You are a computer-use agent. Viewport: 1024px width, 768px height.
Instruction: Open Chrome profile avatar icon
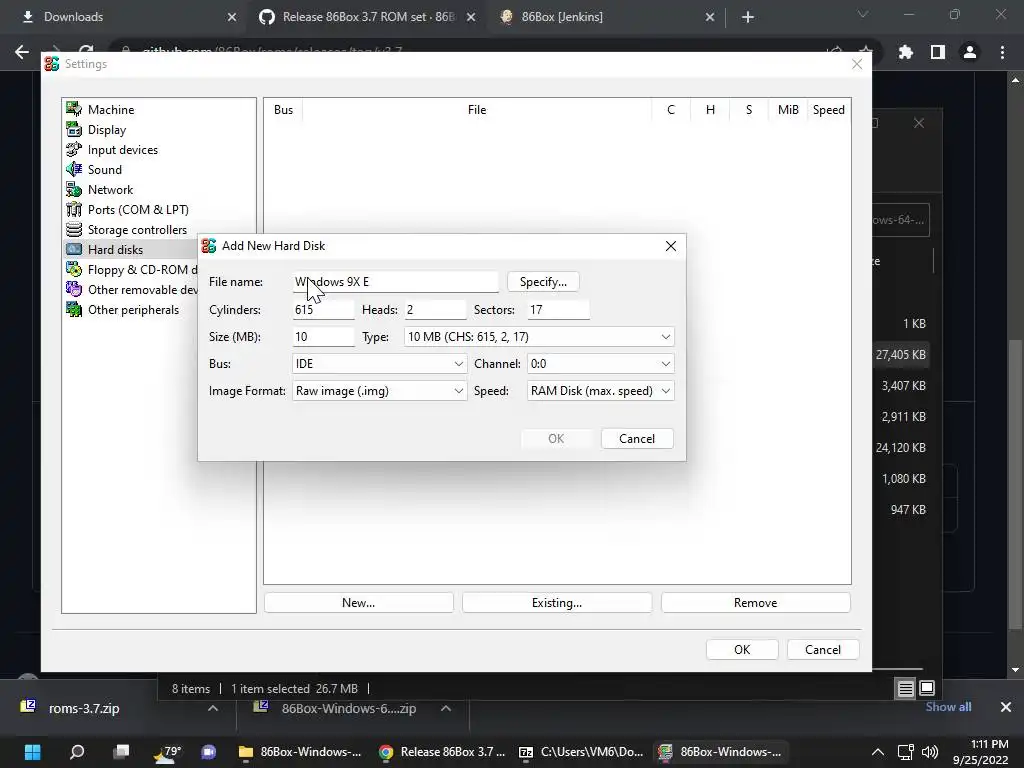(970, 52)
